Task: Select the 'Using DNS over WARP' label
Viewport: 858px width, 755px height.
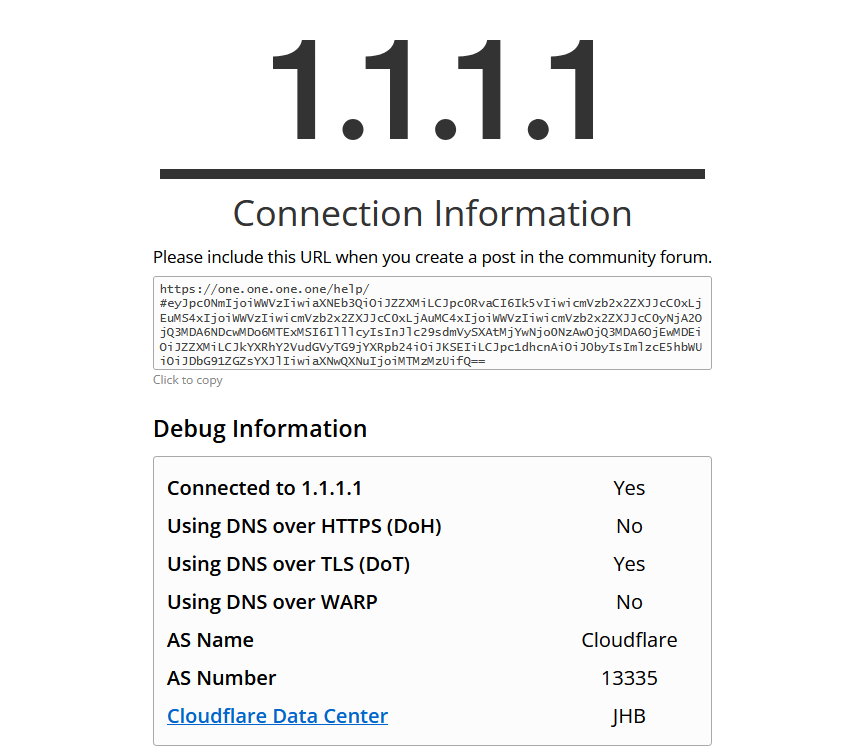Action: tap(272, 602)
